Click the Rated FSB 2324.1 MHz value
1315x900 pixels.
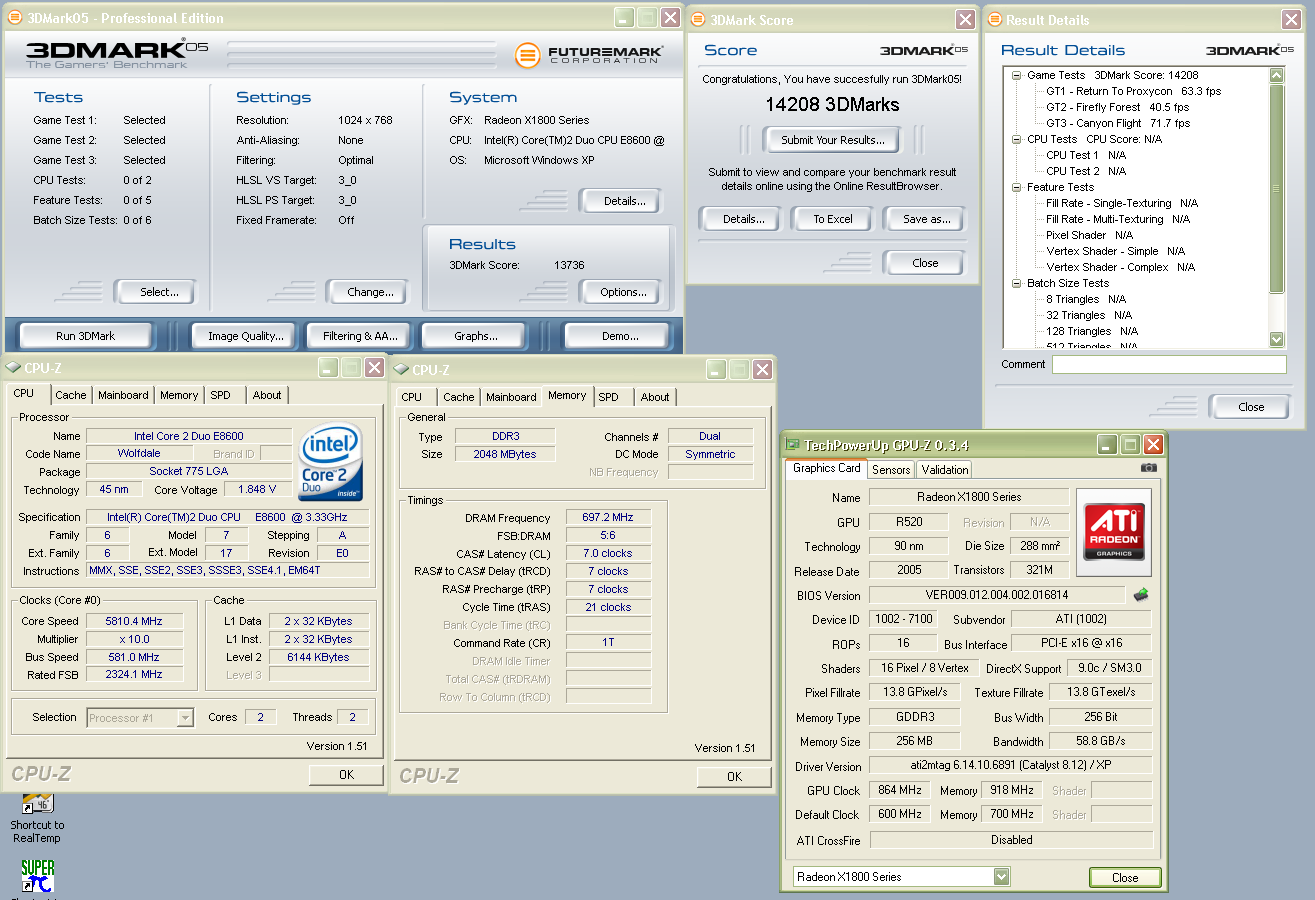pos(134,675)
